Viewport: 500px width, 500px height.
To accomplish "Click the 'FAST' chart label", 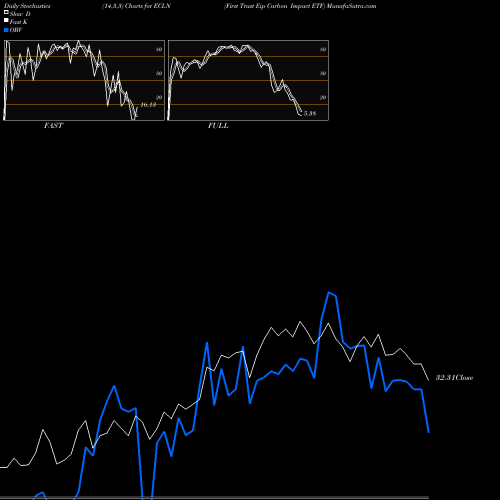I will point(54,125).
